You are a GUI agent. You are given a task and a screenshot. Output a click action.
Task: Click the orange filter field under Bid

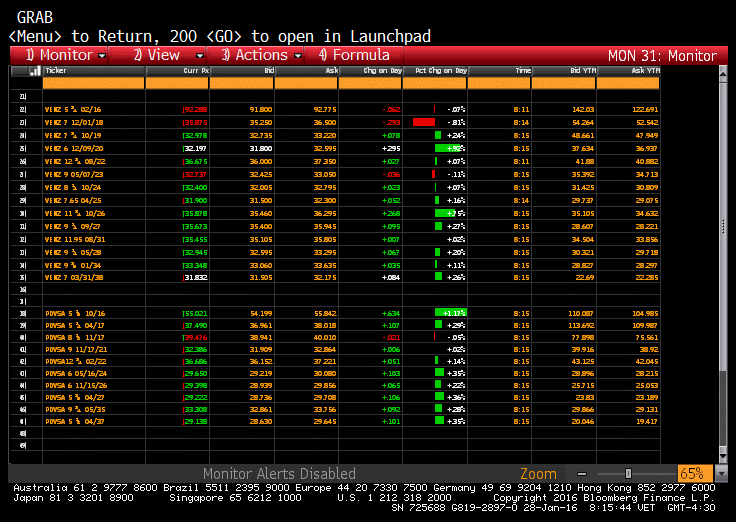[241, 83]
